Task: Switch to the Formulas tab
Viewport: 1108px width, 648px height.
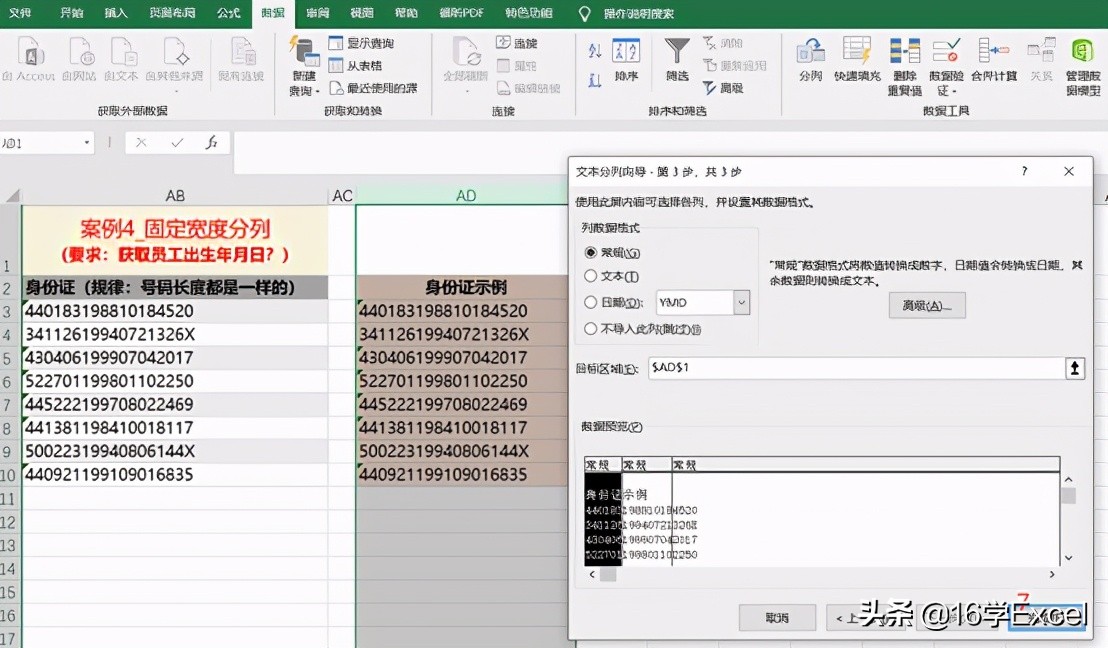Action: (228, 13)
